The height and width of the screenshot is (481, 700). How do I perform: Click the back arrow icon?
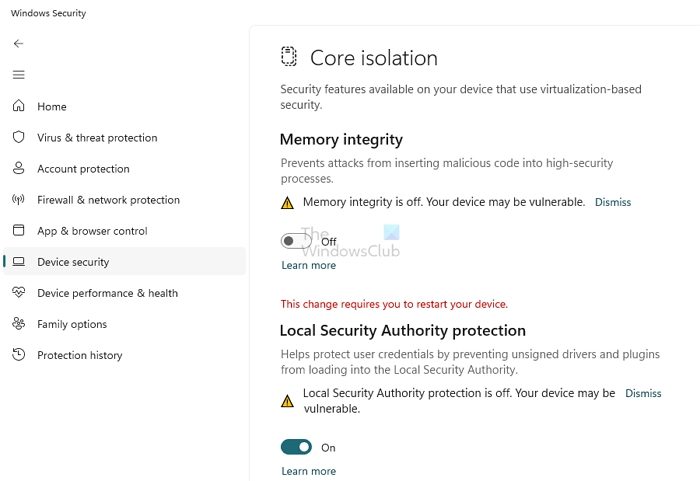[x=18, y=43]
